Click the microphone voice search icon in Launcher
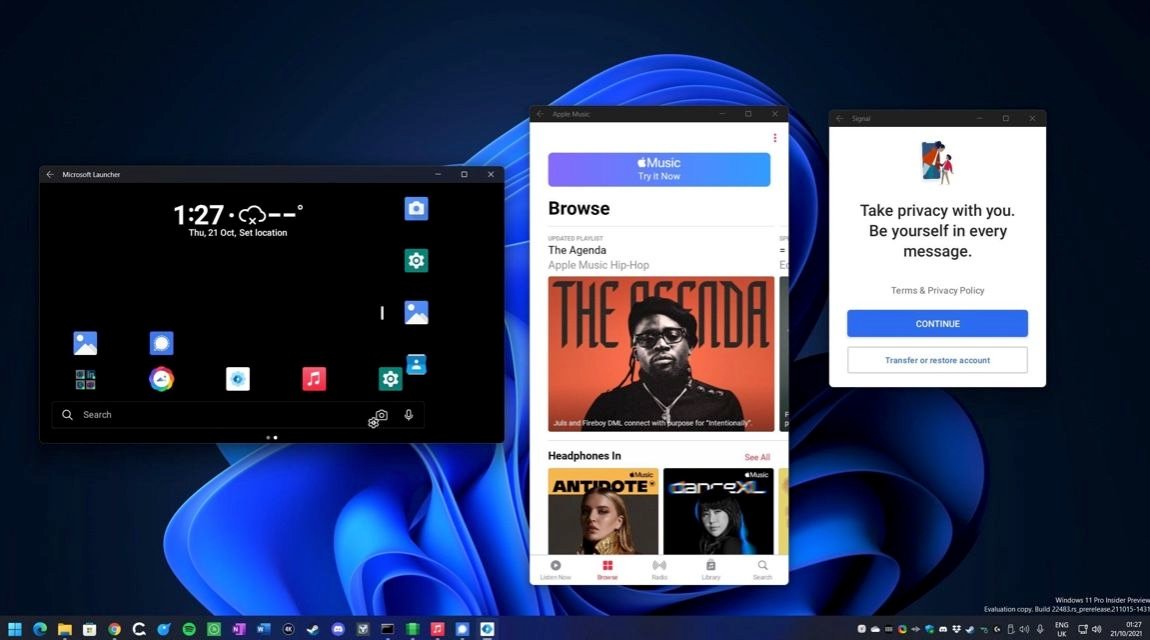Screen dimensions: 1150x640 (409, 415)
